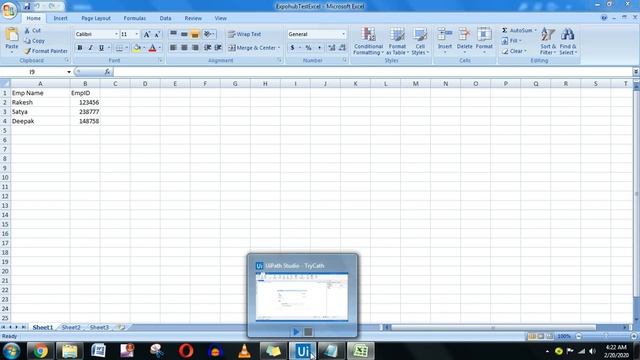Align text to the top of the cell
640x360 pixels.
tap(173, 34)
